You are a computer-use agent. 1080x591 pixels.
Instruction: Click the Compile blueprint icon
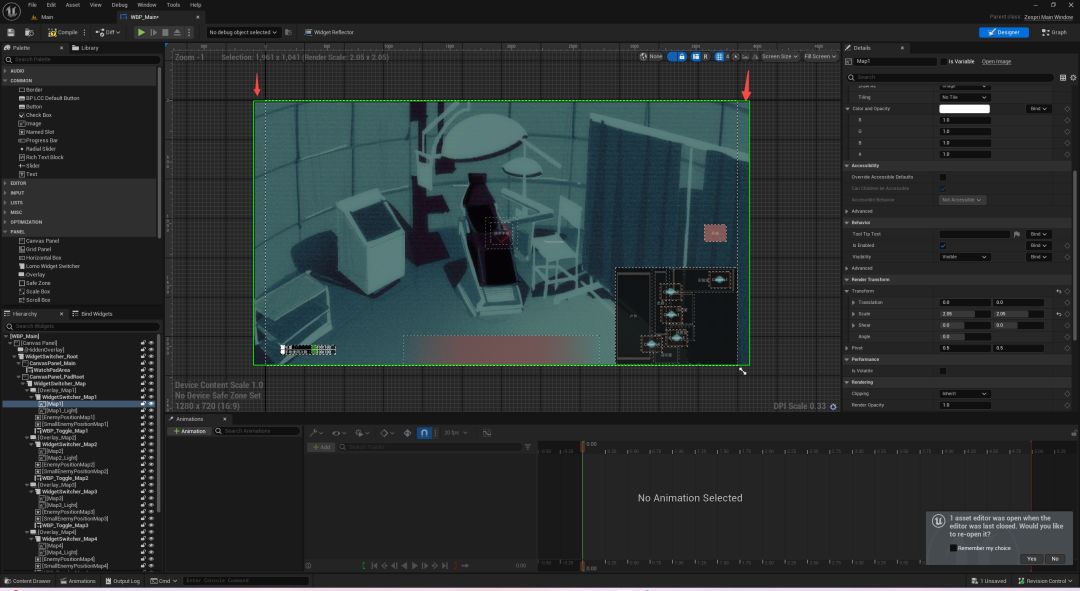[x=52, y=32]
